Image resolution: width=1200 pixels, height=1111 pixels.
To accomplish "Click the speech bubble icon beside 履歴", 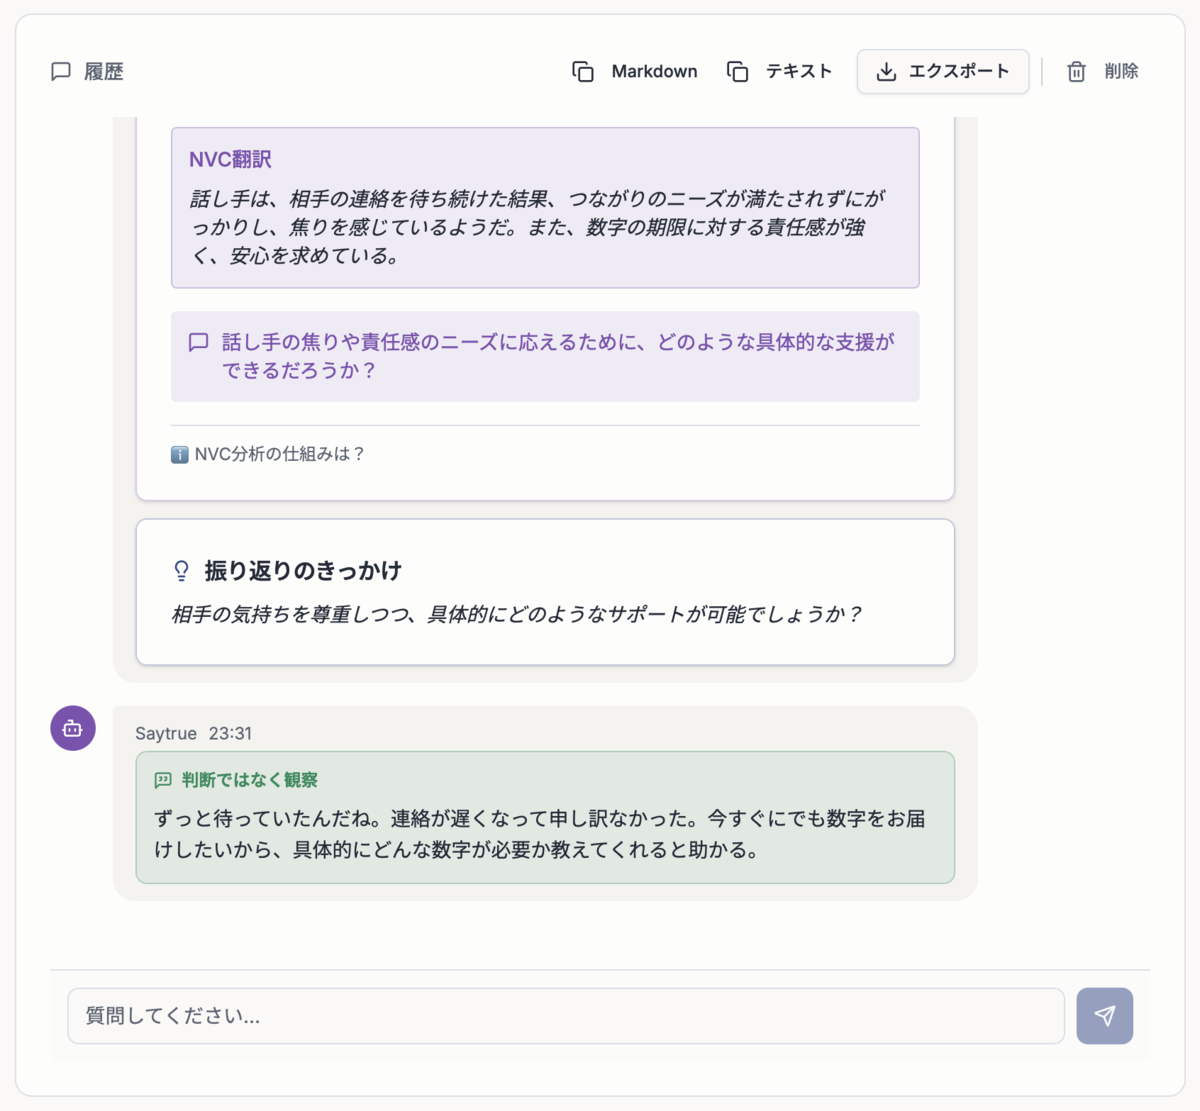I will point(61,72).
